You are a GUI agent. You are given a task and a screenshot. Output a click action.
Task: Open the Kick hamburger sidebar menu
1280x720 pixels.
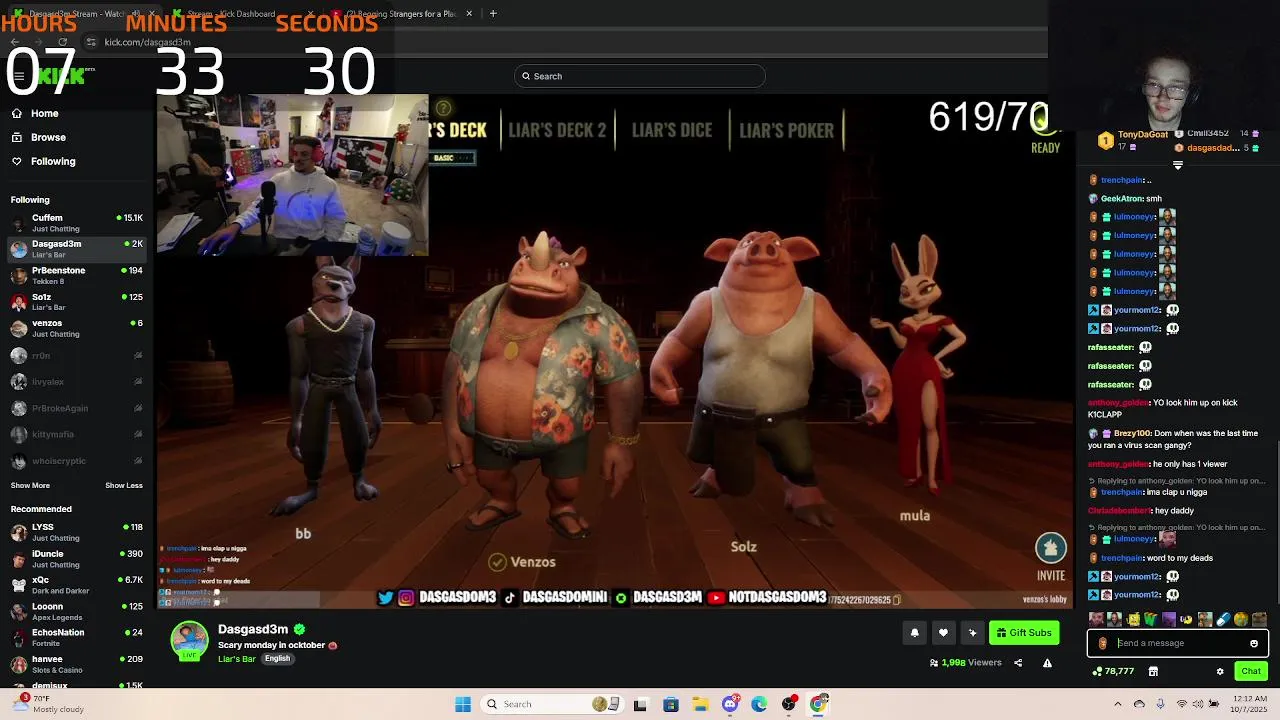point(18,76)
